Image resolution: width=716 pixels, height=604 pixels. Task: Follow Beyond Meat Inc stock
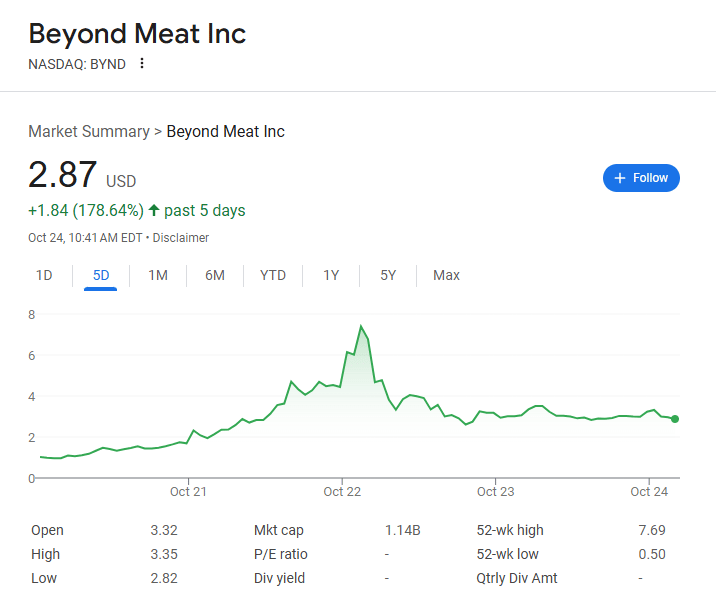(641, 178)
